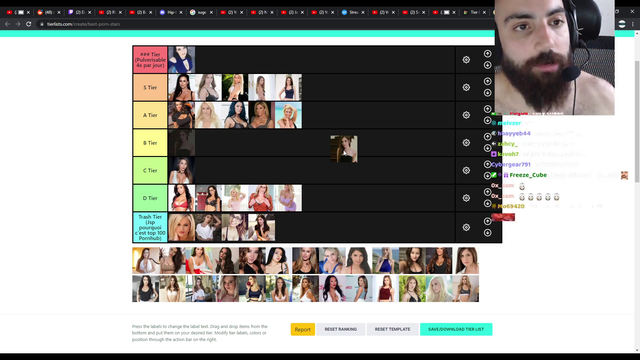
Task: Close the 'Hip-' browser tab
Action: point(181,13)
